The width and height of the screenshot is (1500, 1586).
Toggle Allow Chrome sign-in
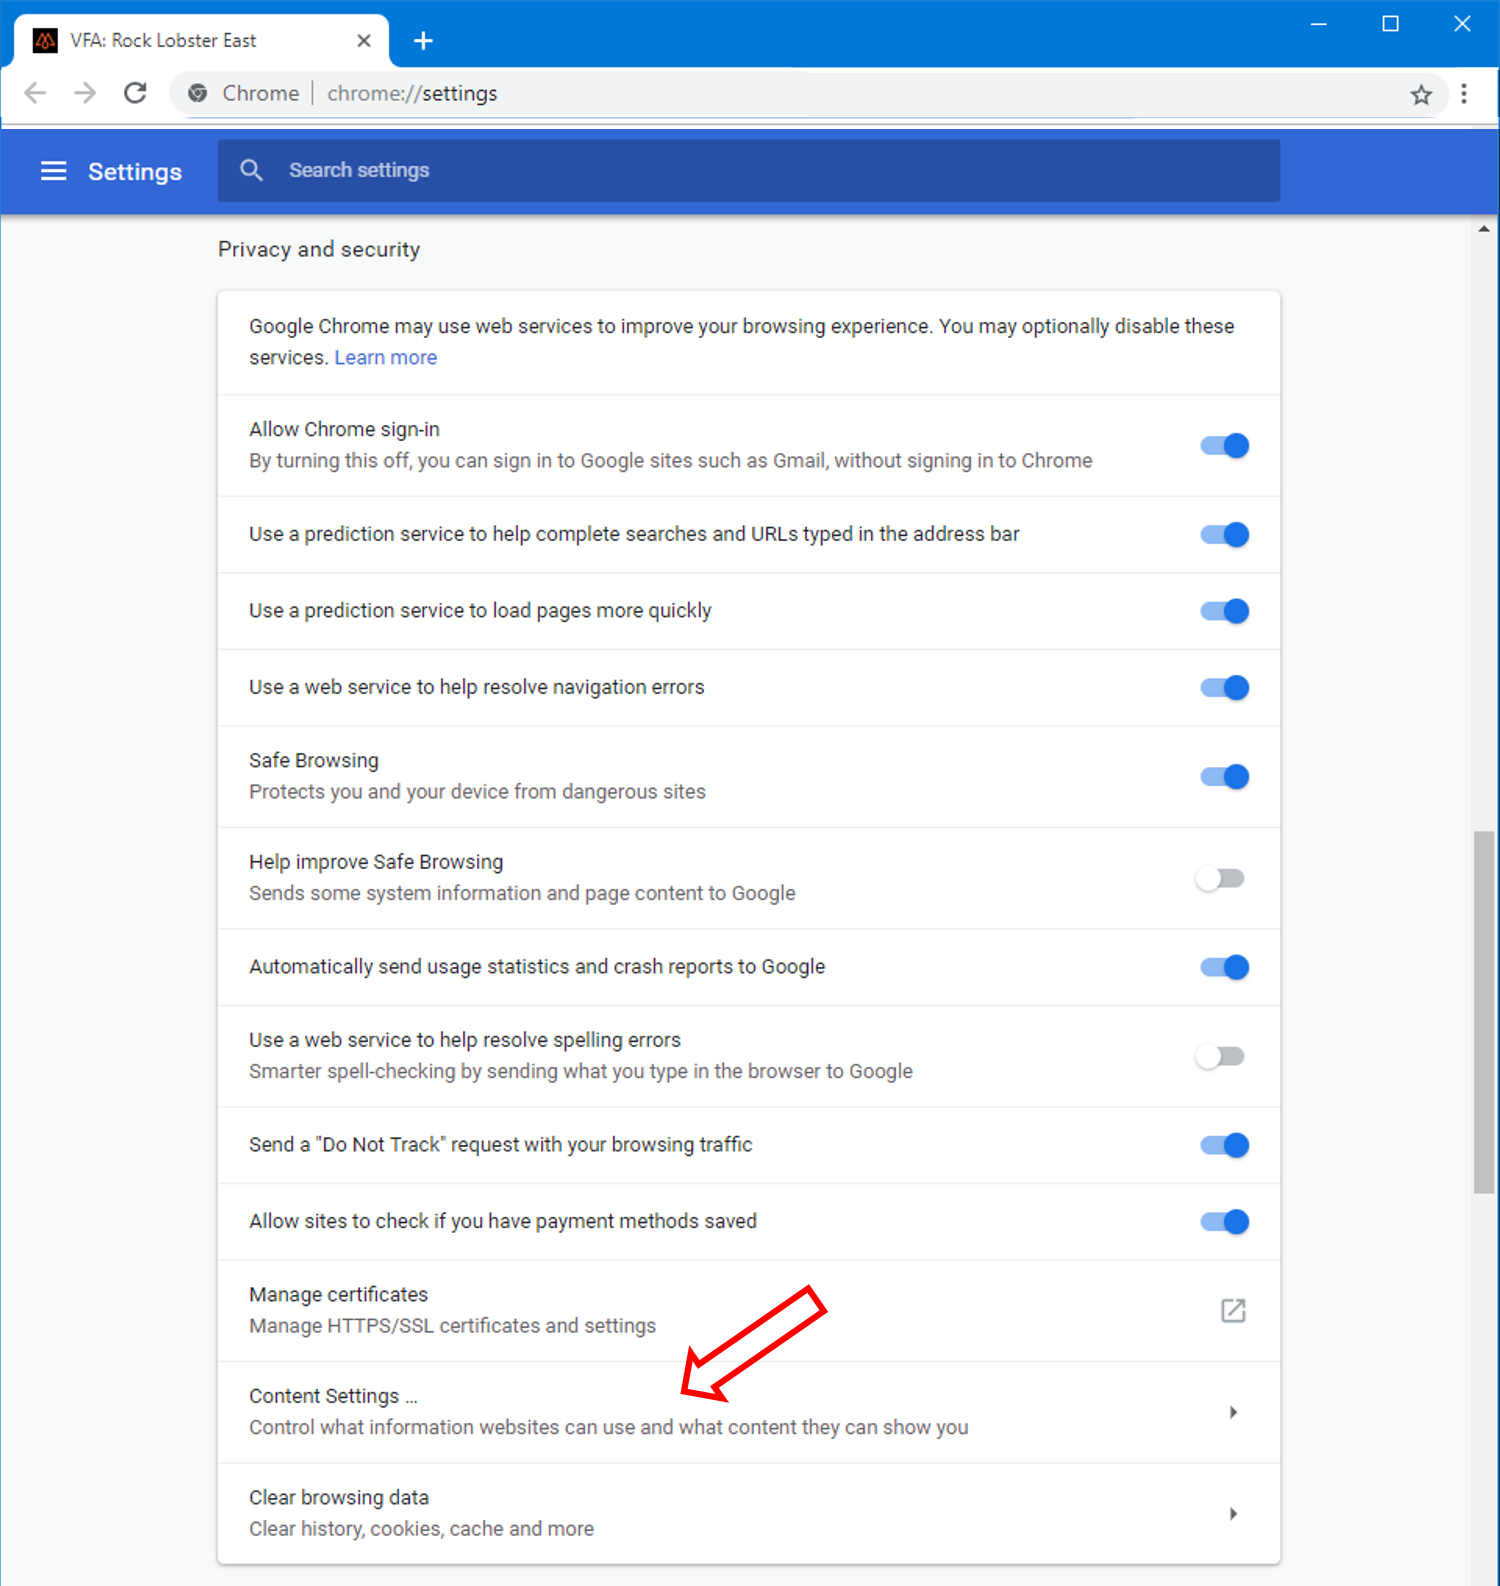[1224, 446]
